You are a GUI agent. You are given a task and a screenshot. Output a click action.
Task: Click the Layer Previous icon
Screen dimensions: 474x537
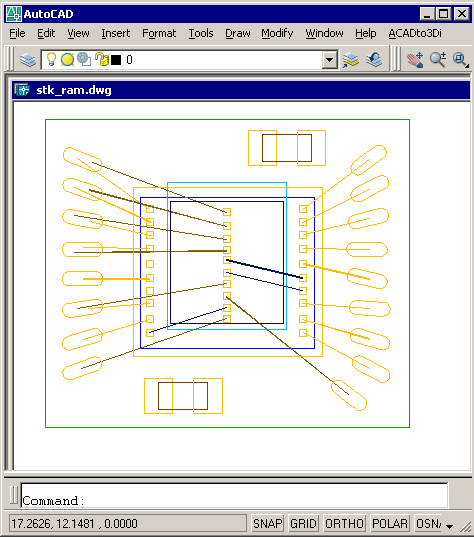pos(374,60)
